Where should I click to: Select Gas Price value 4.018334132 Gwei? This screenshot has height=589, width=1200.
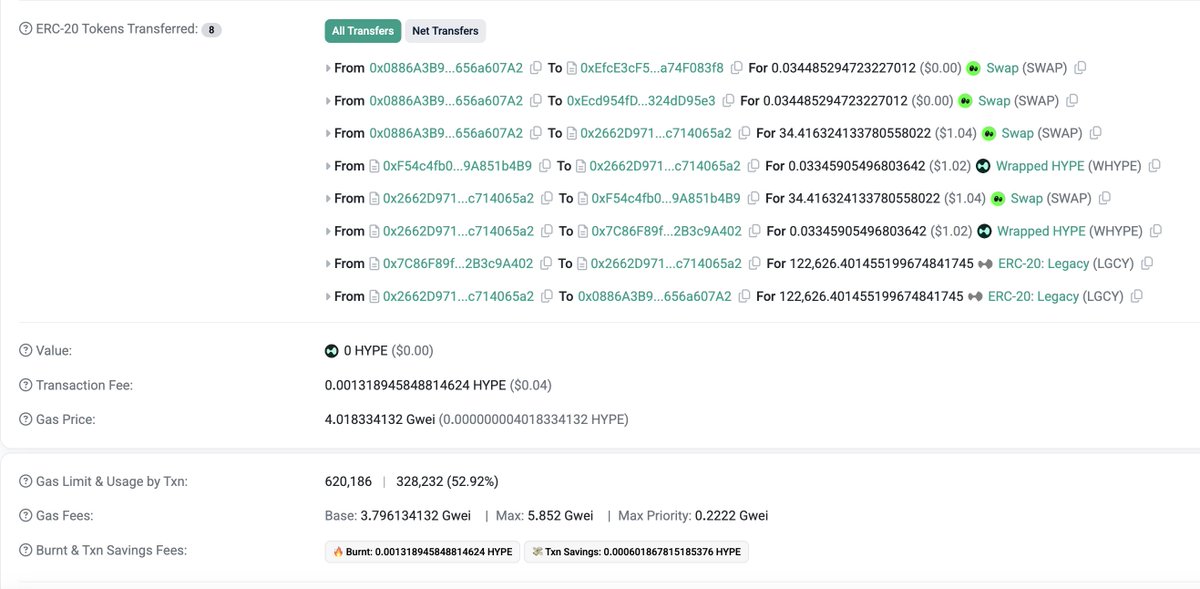tap(380, 419)
